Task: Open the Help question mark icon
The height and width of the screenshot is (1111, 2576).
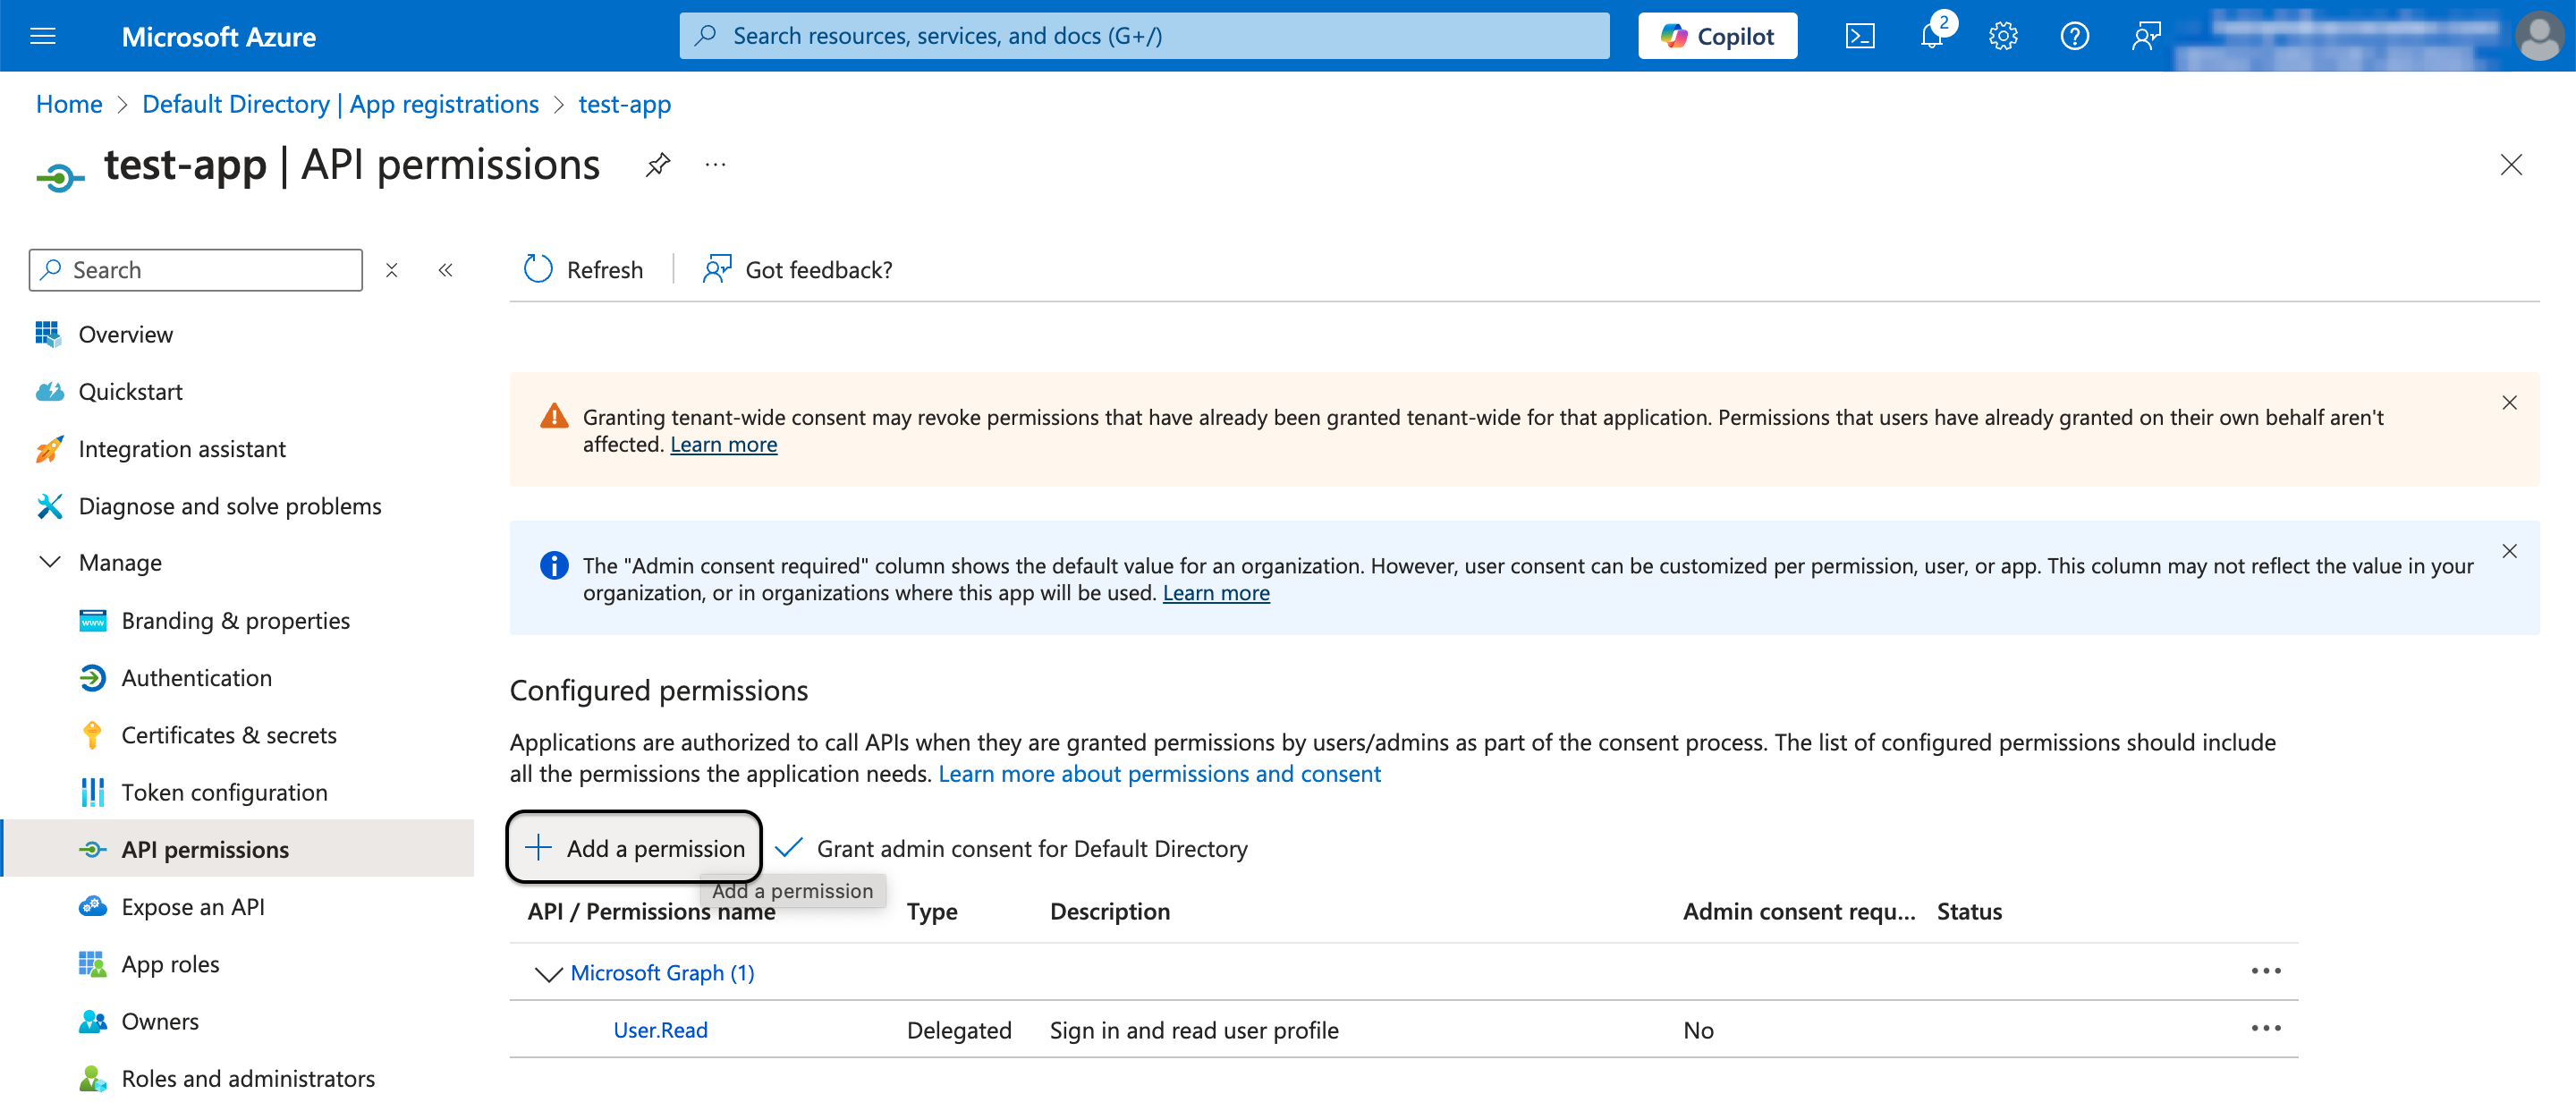Action: click(2074, 36)
